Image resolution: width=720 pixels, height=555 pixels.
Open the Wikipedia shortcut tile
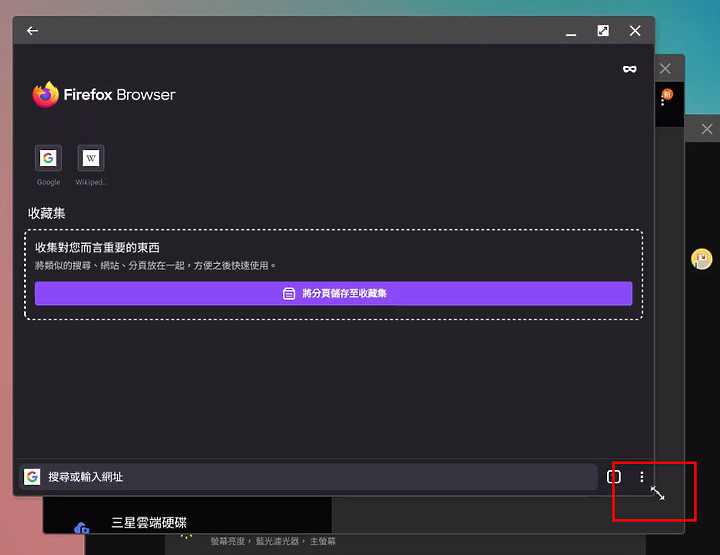coord(91,158)
